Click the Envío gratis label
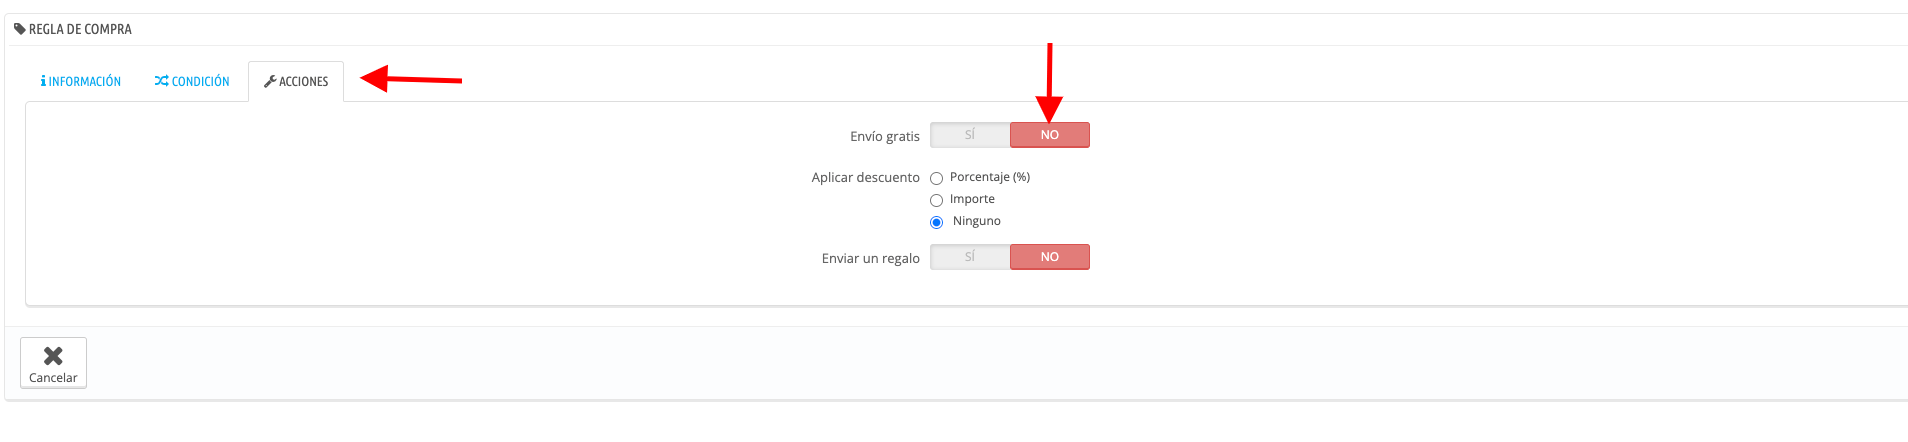This screenshot has height=442, width=1908. coord(885,136)
